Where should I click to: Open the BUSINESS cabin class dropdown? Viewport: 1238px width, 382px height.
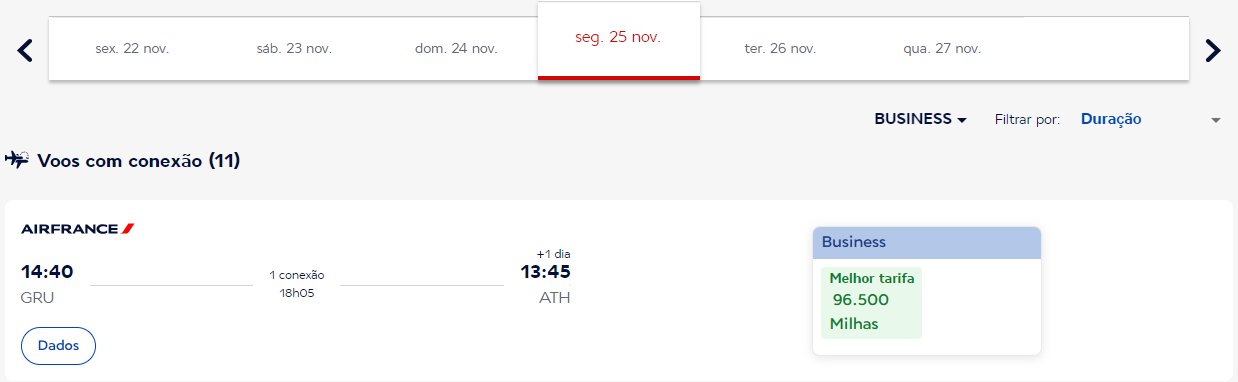point(921,119)
